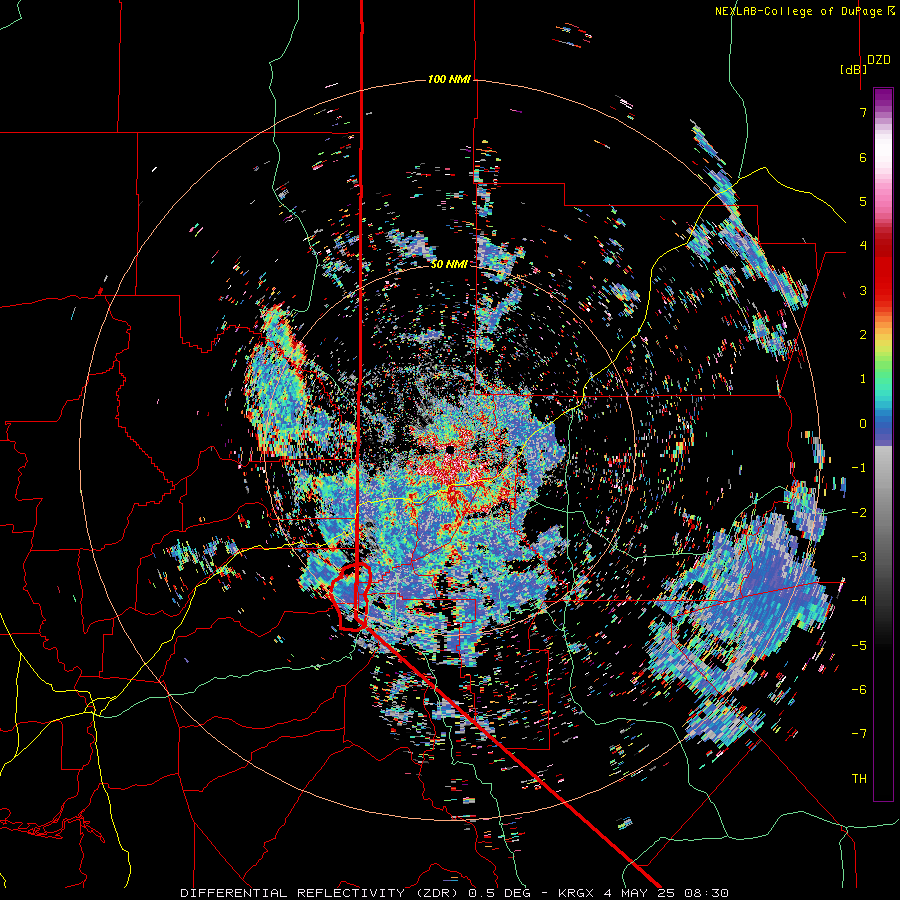900x900 pixels.
Task: Click the black radar site dot at center
Action: [x=450, y=449]
